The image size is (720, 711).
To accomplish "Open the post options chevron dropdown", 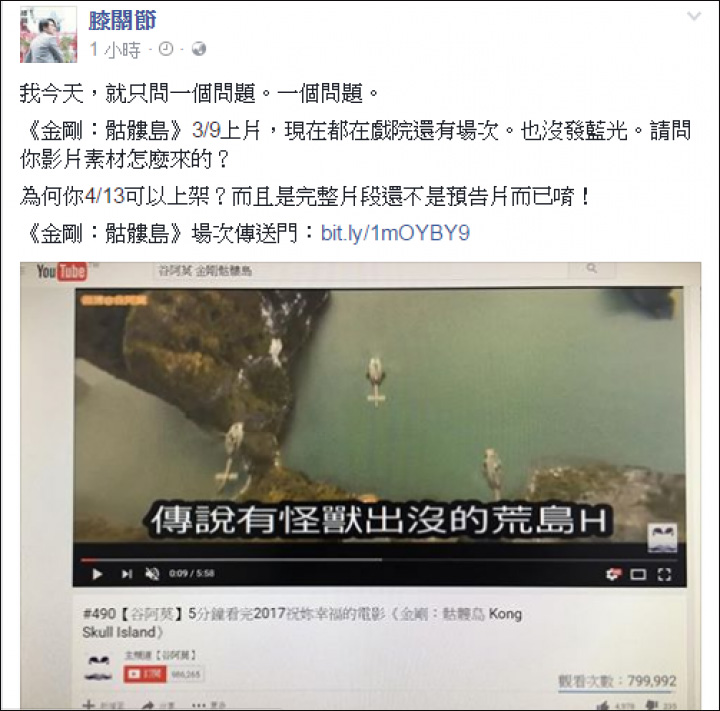I will [694, 17].
